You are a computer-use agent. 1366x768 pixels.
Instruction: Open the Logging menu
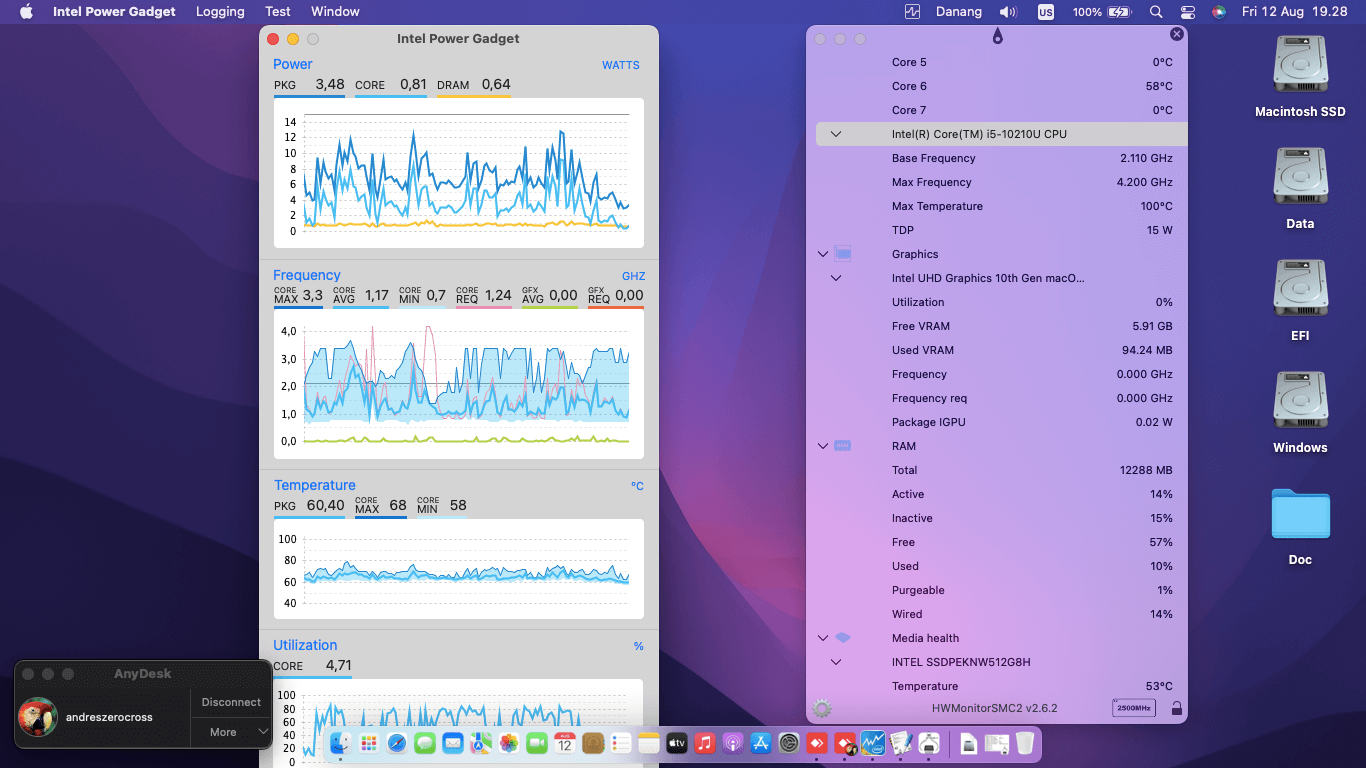(220, 12)
